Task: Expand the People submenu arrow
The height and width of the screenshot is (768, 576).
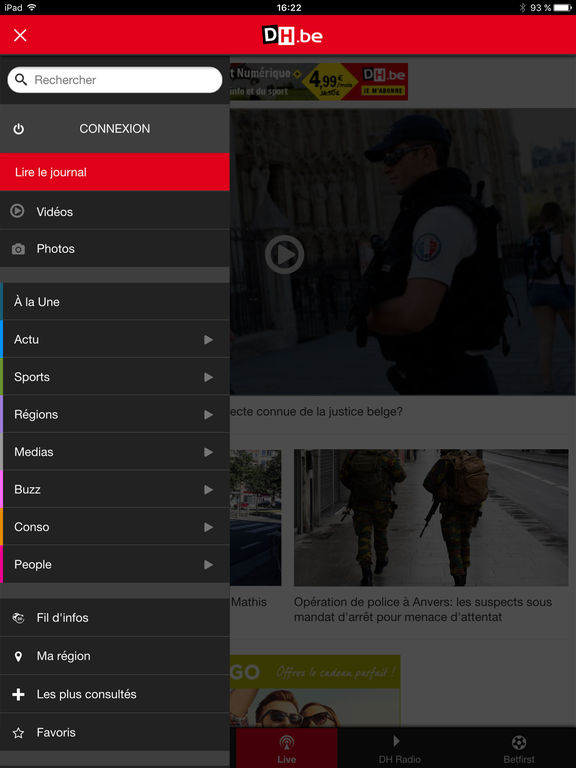Action: [209, 564]
